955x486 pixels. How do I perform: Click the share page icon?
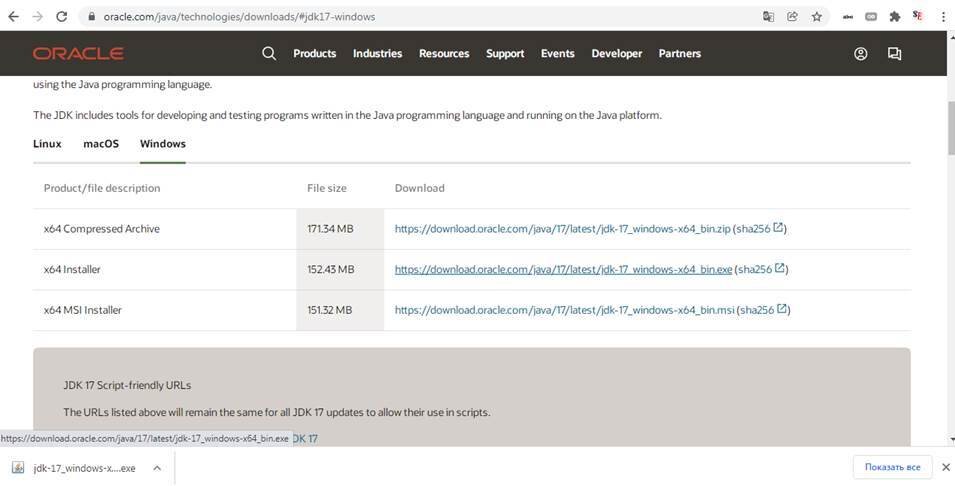click(792, 17)
